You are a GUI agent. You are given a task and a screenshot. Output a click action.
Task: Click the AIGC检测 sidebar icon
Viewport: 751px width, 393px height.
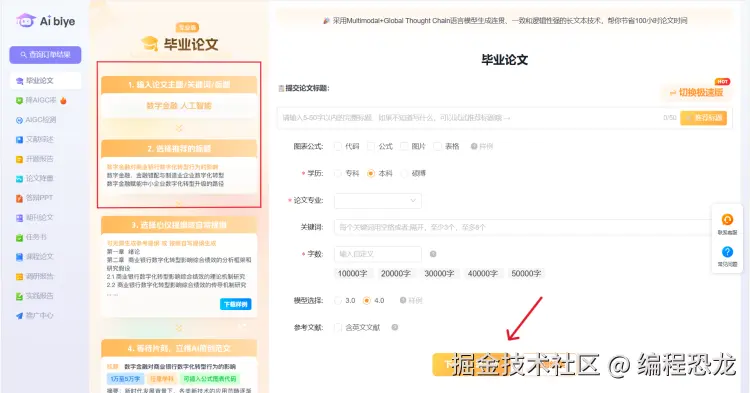coord(19,120)
